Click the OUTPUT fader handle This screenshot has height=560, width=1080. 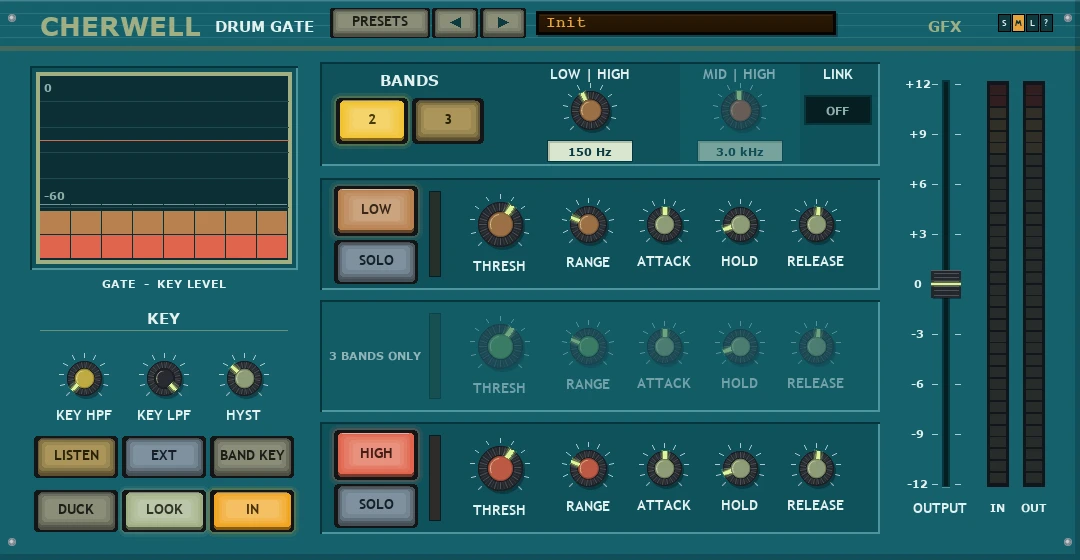(946, 284)
